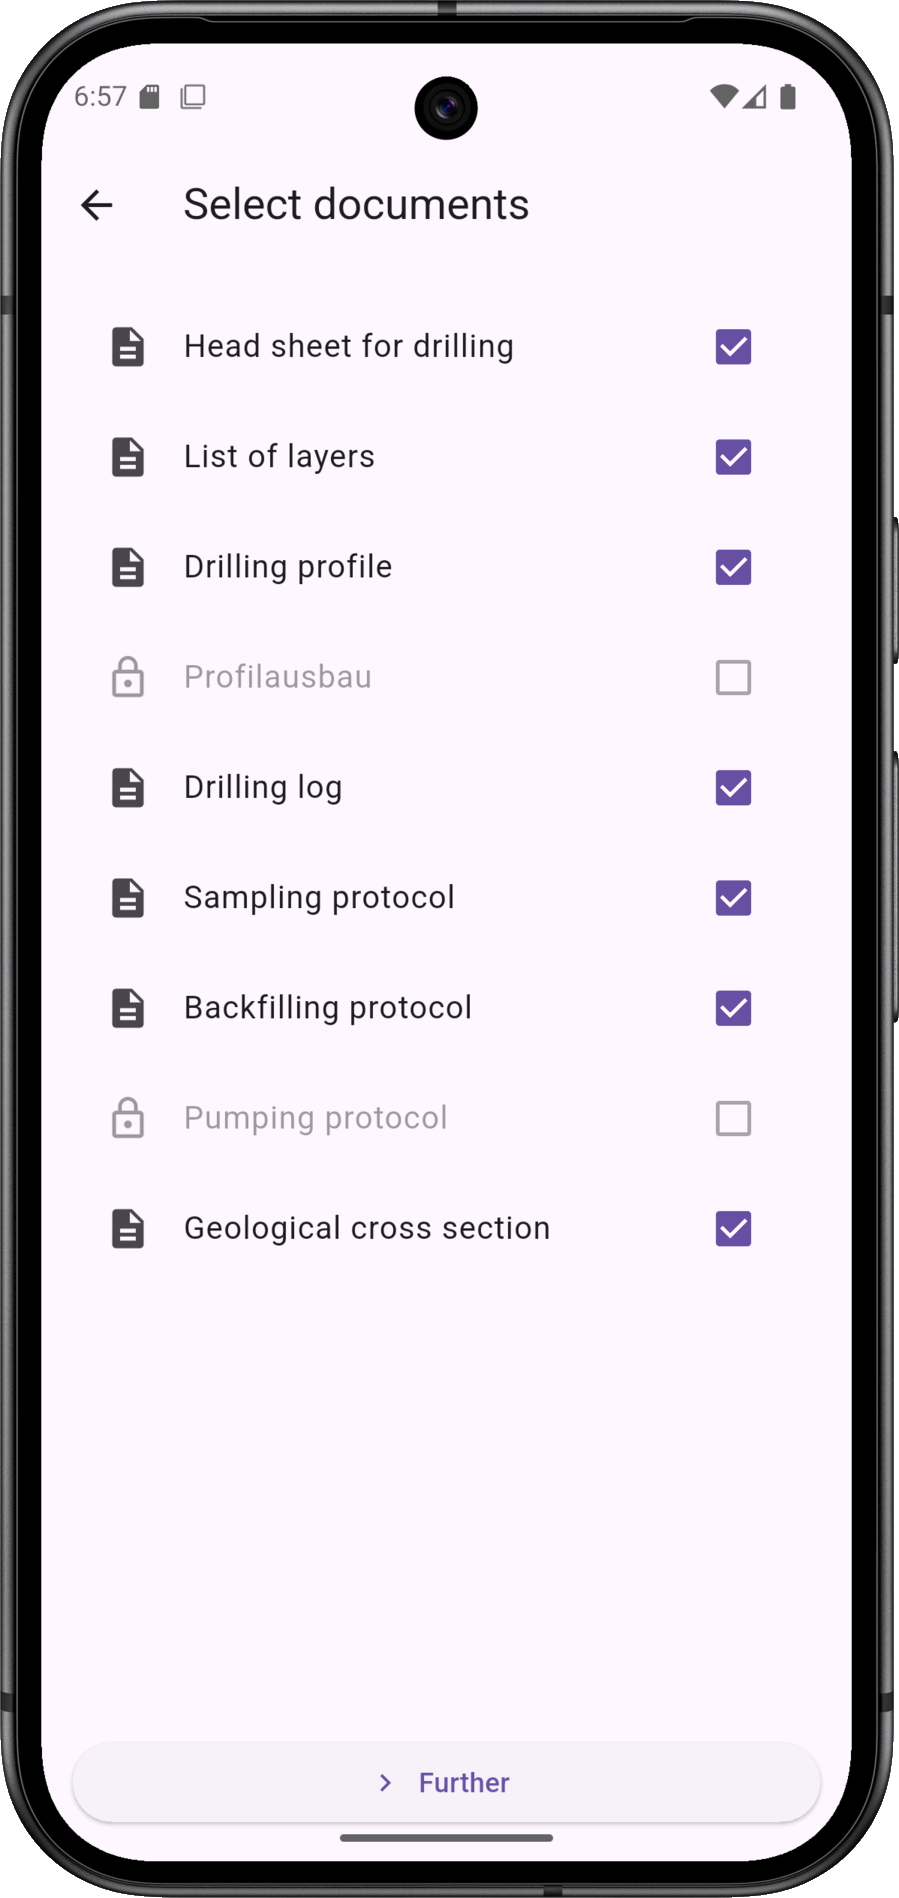Tap the back arrow icon
The height and width of the screenshot is (1898, 899).
[x=97, y=205]
